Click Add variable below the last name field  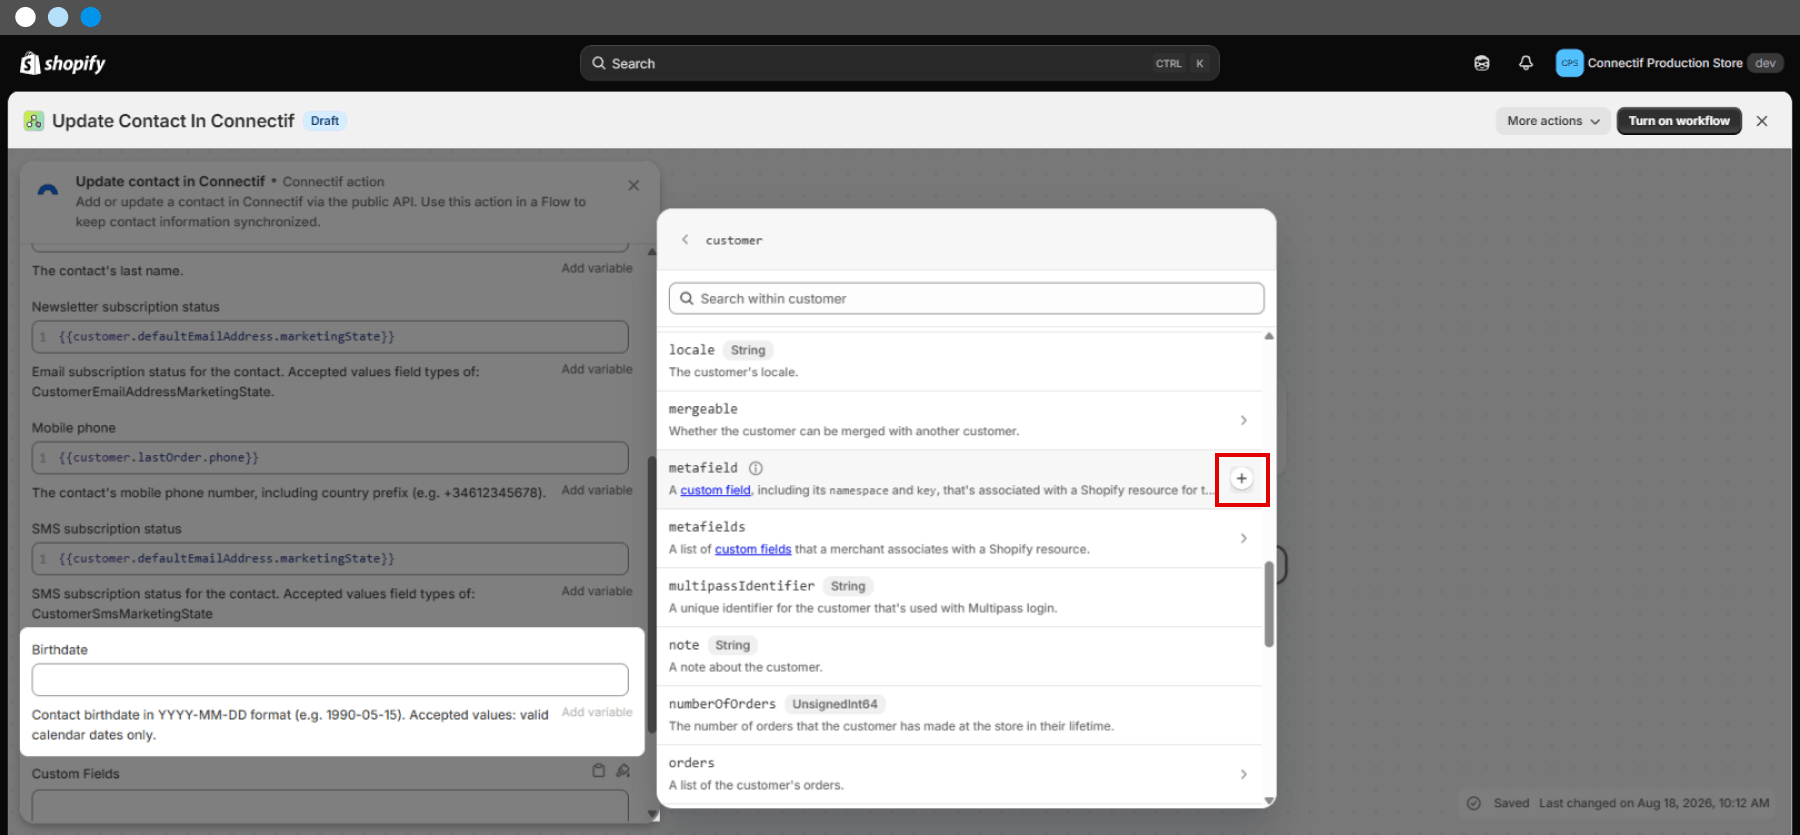click(x=597, y=268)
